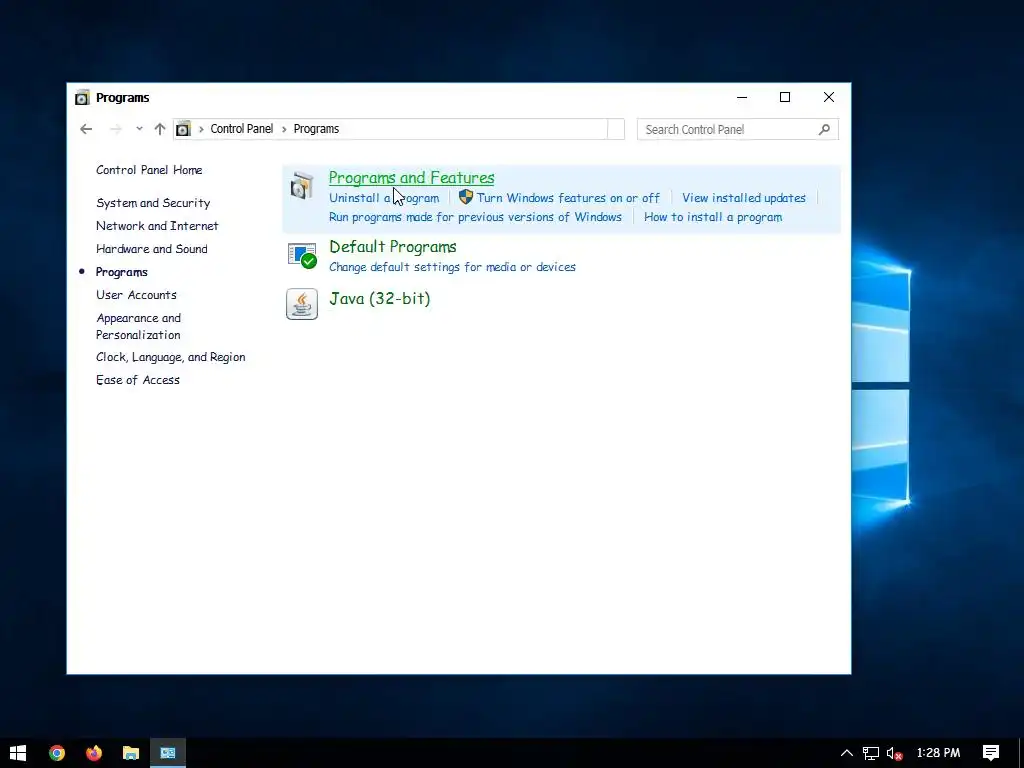Click View installed updates link
The image size is (1024, 768).
tap(744, 197)
